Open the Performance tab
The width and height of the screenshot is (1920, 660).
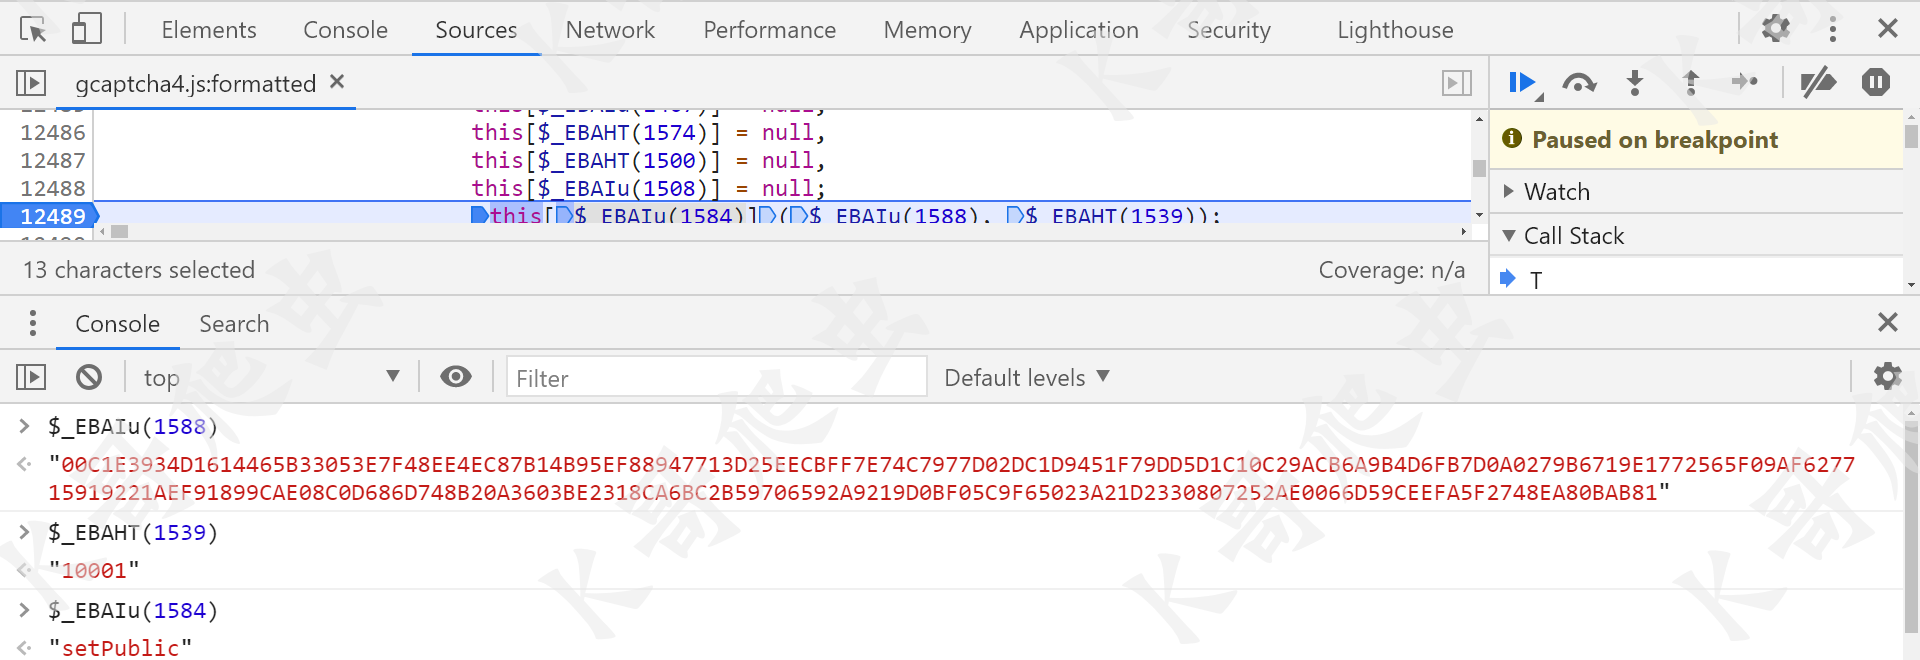769,30
